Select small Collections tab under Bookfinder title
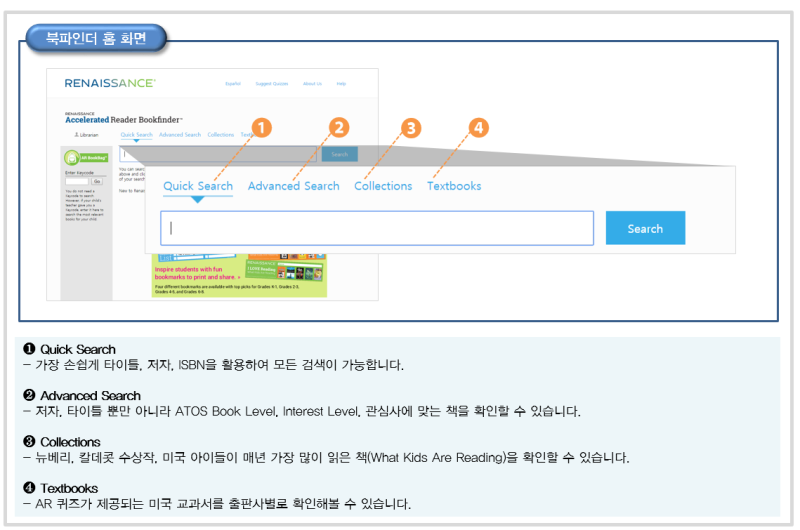Image resolution: width=800 pixels, height=530 pixels. [x=220, y=135]
